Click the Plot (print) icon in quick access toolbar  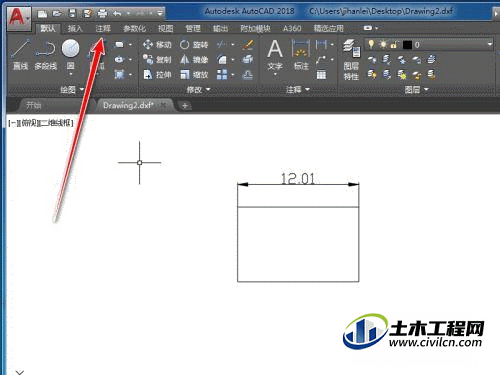pyautogui.click(x=102, y=13)
